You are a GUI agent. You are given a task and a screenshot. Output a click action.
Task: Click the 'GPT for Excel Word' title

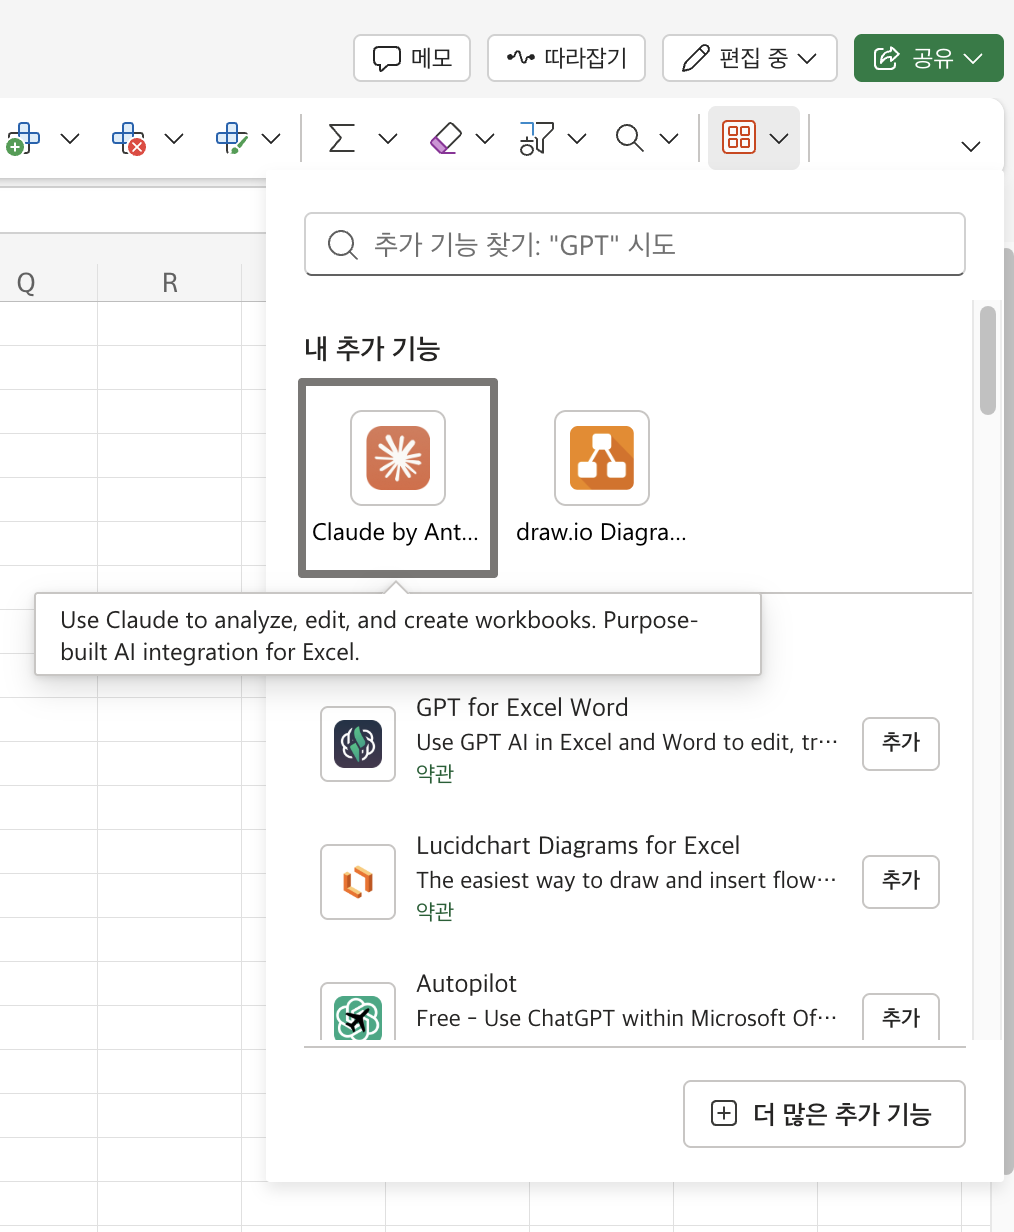(522, 707)
